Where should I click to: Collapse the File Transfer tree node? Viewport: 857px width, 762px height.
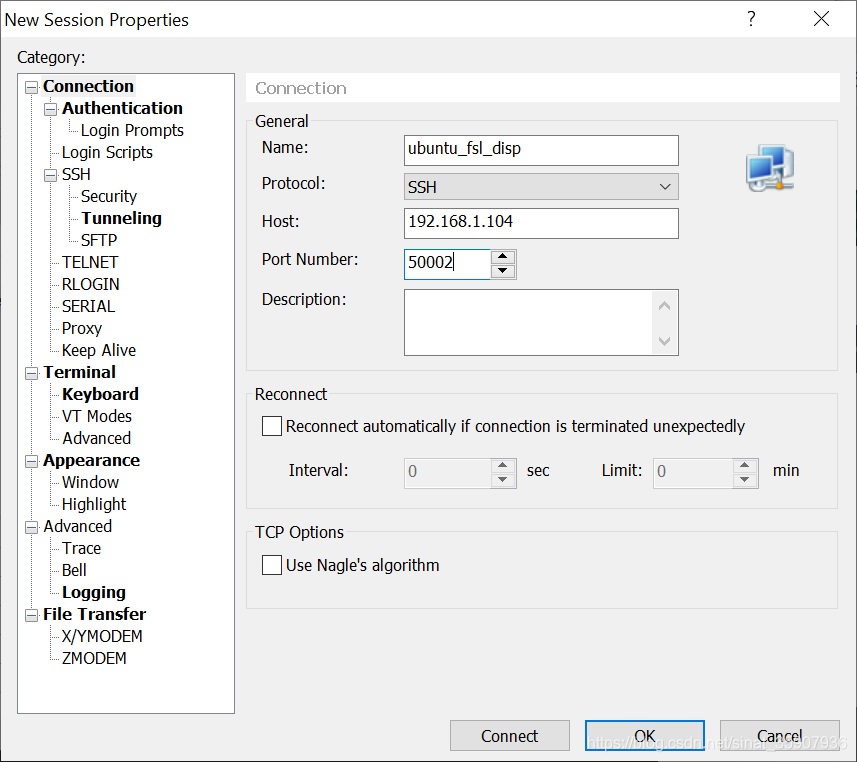[32, 616]
